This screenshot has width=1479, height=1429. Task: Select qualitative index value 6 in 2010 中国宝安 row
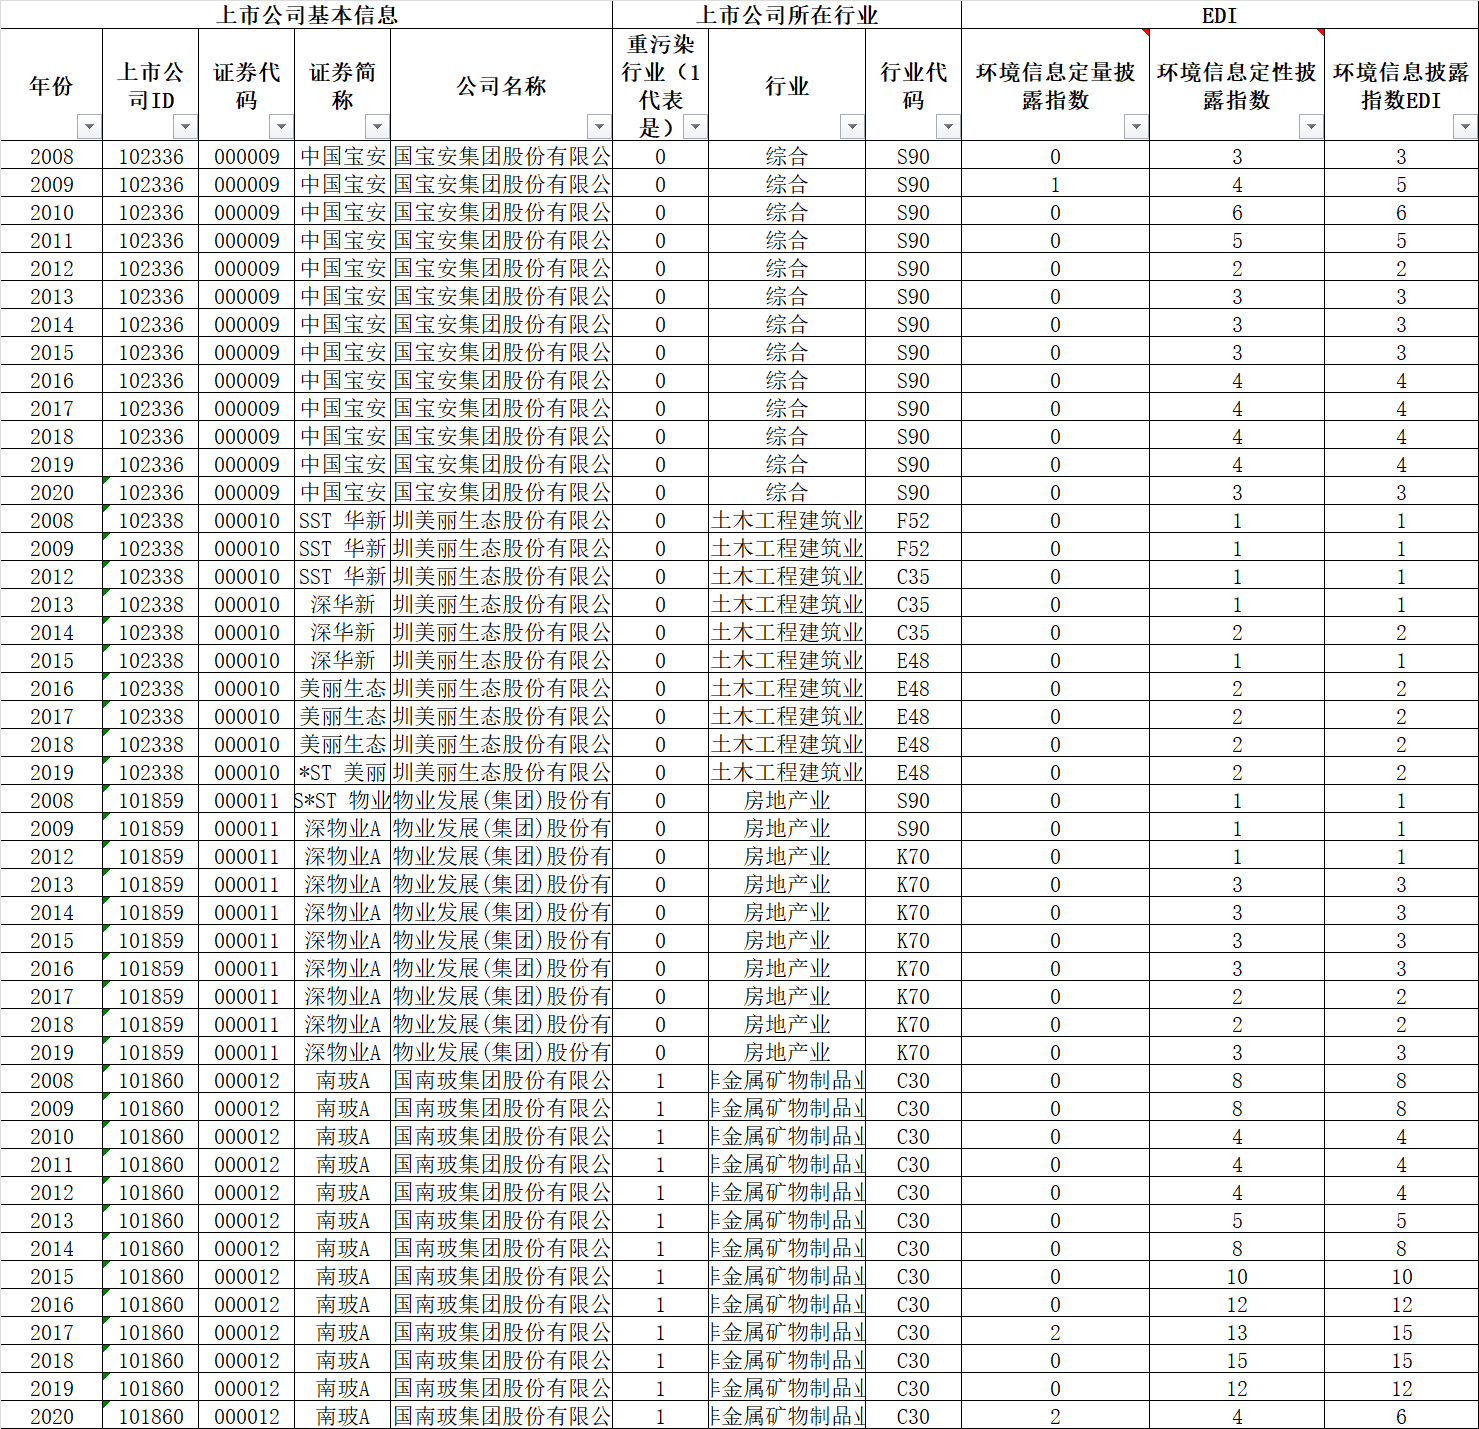pyautogui.click(x=1237, y=213)
